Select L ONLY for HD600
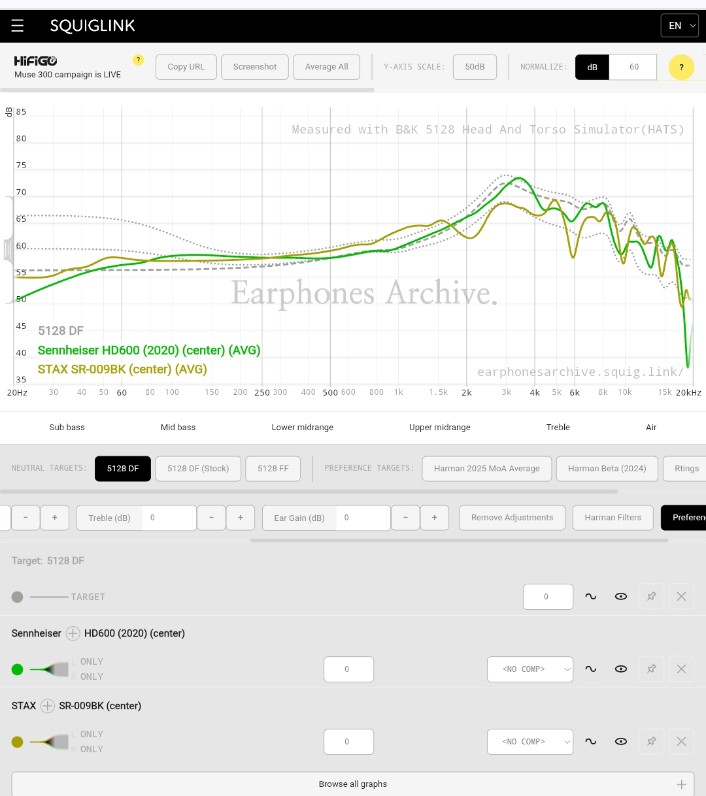 [87, 662]
